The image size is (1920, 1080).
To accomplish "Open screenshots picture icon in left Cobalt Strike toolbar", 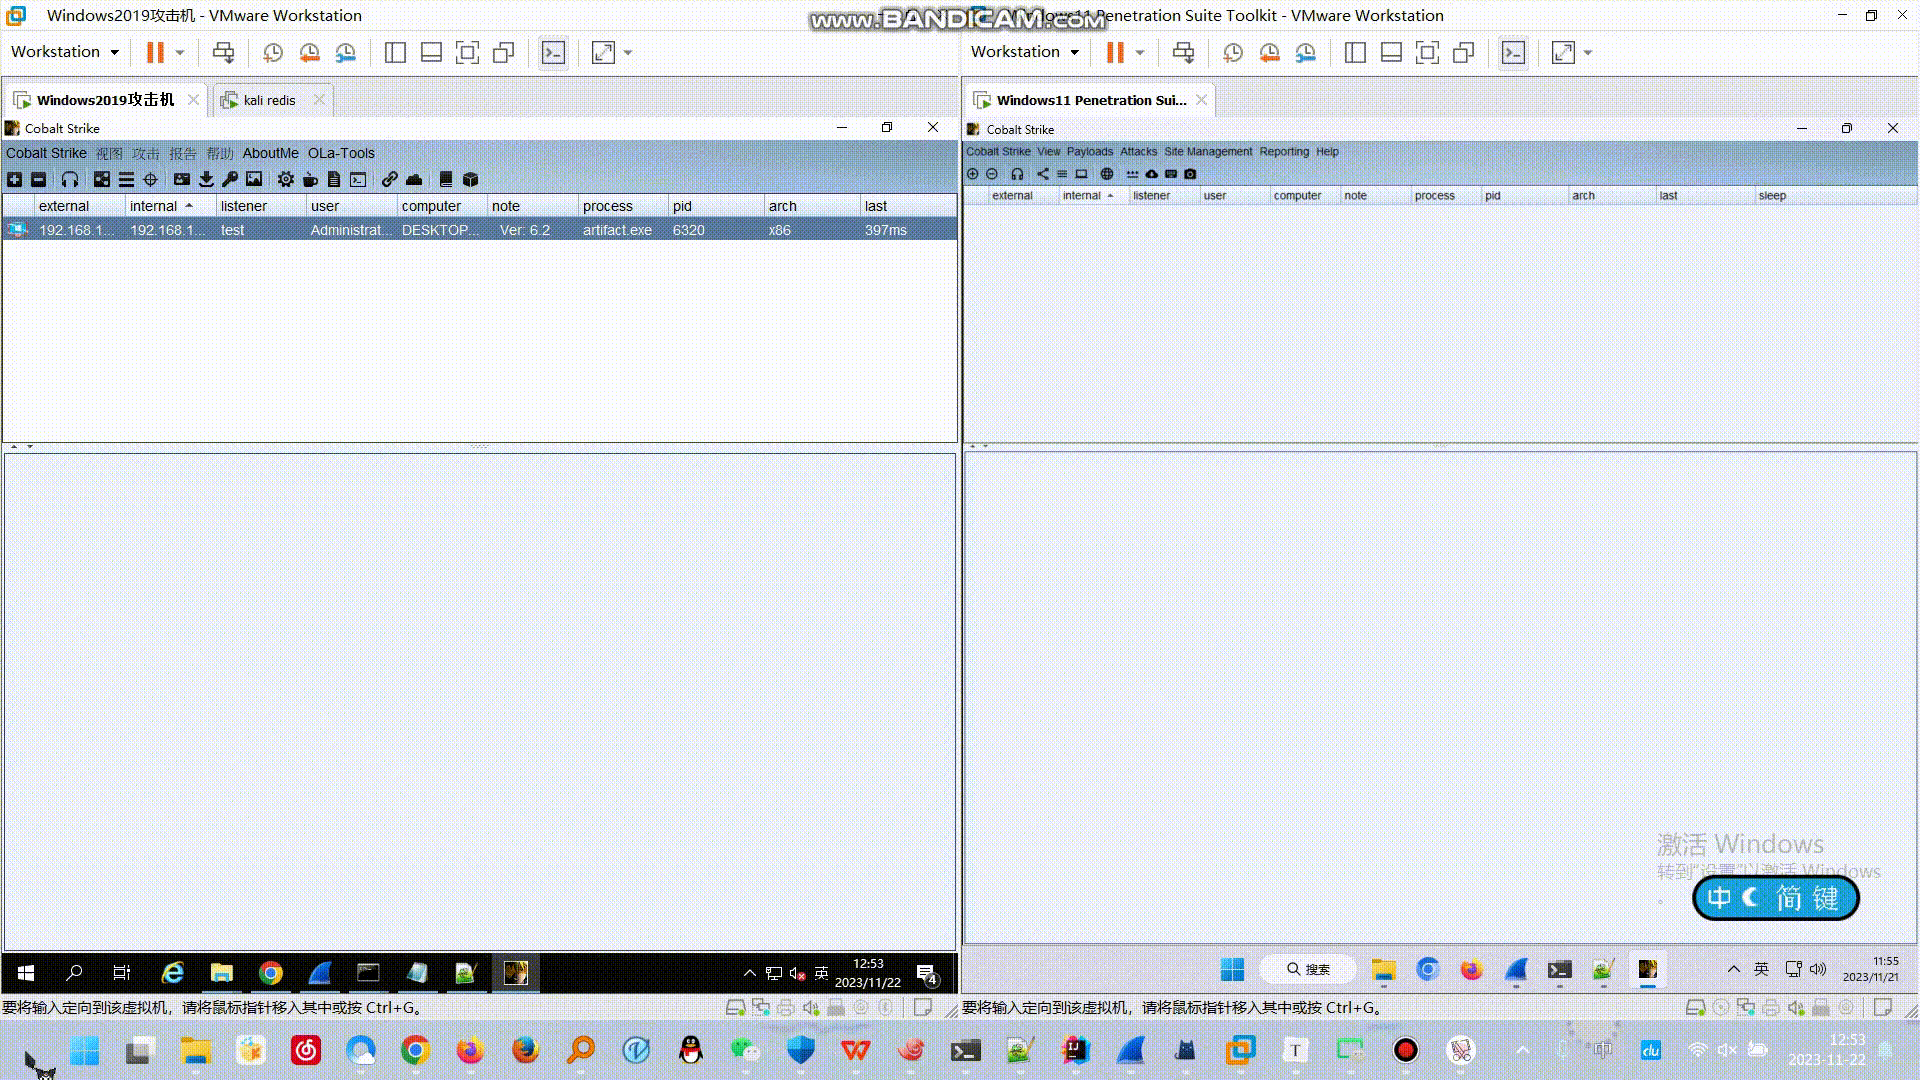I will 254,180.
